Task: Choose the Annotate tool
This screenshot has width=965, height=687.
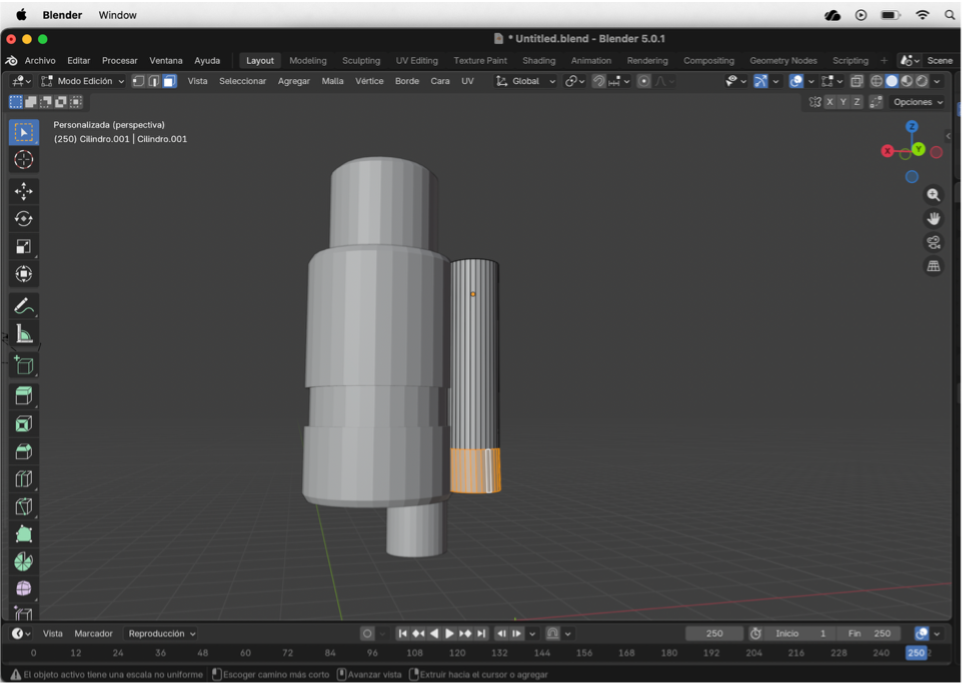Action: [23, 308]
